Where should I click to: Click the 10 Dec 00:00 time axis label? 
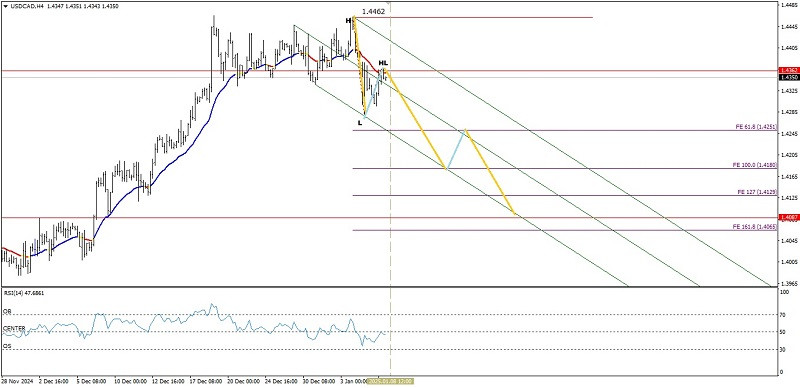pyautogui.click(x=131, y=381)
